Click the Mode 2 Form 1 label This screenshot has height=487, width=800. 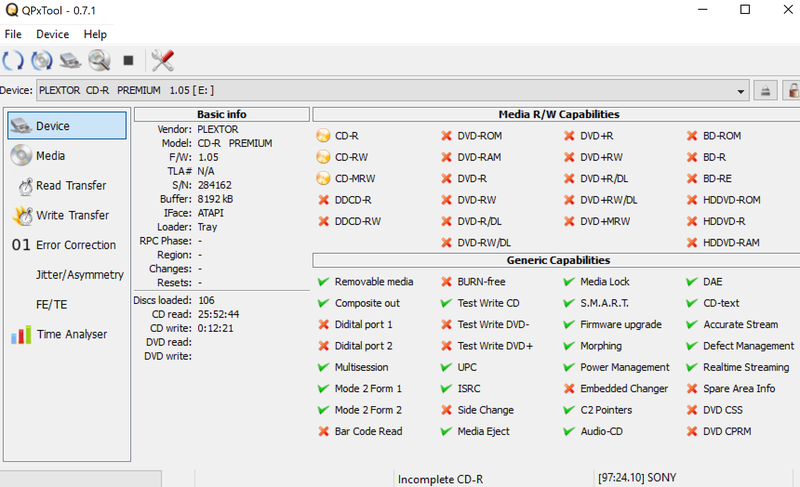tap(368, 389)
